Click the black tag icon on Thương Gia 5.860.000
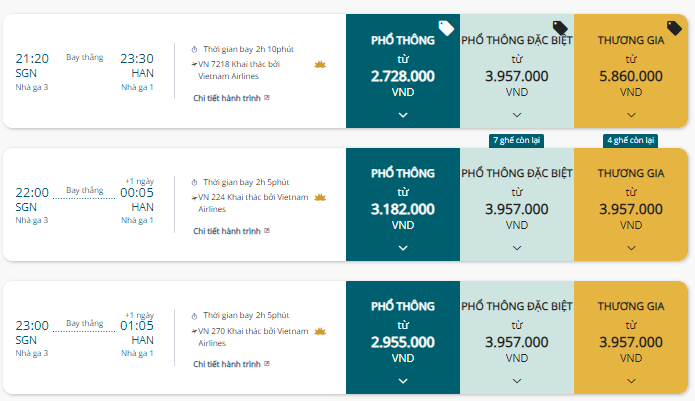The height and width of the screenshot is (401, 695). point(674,28)
